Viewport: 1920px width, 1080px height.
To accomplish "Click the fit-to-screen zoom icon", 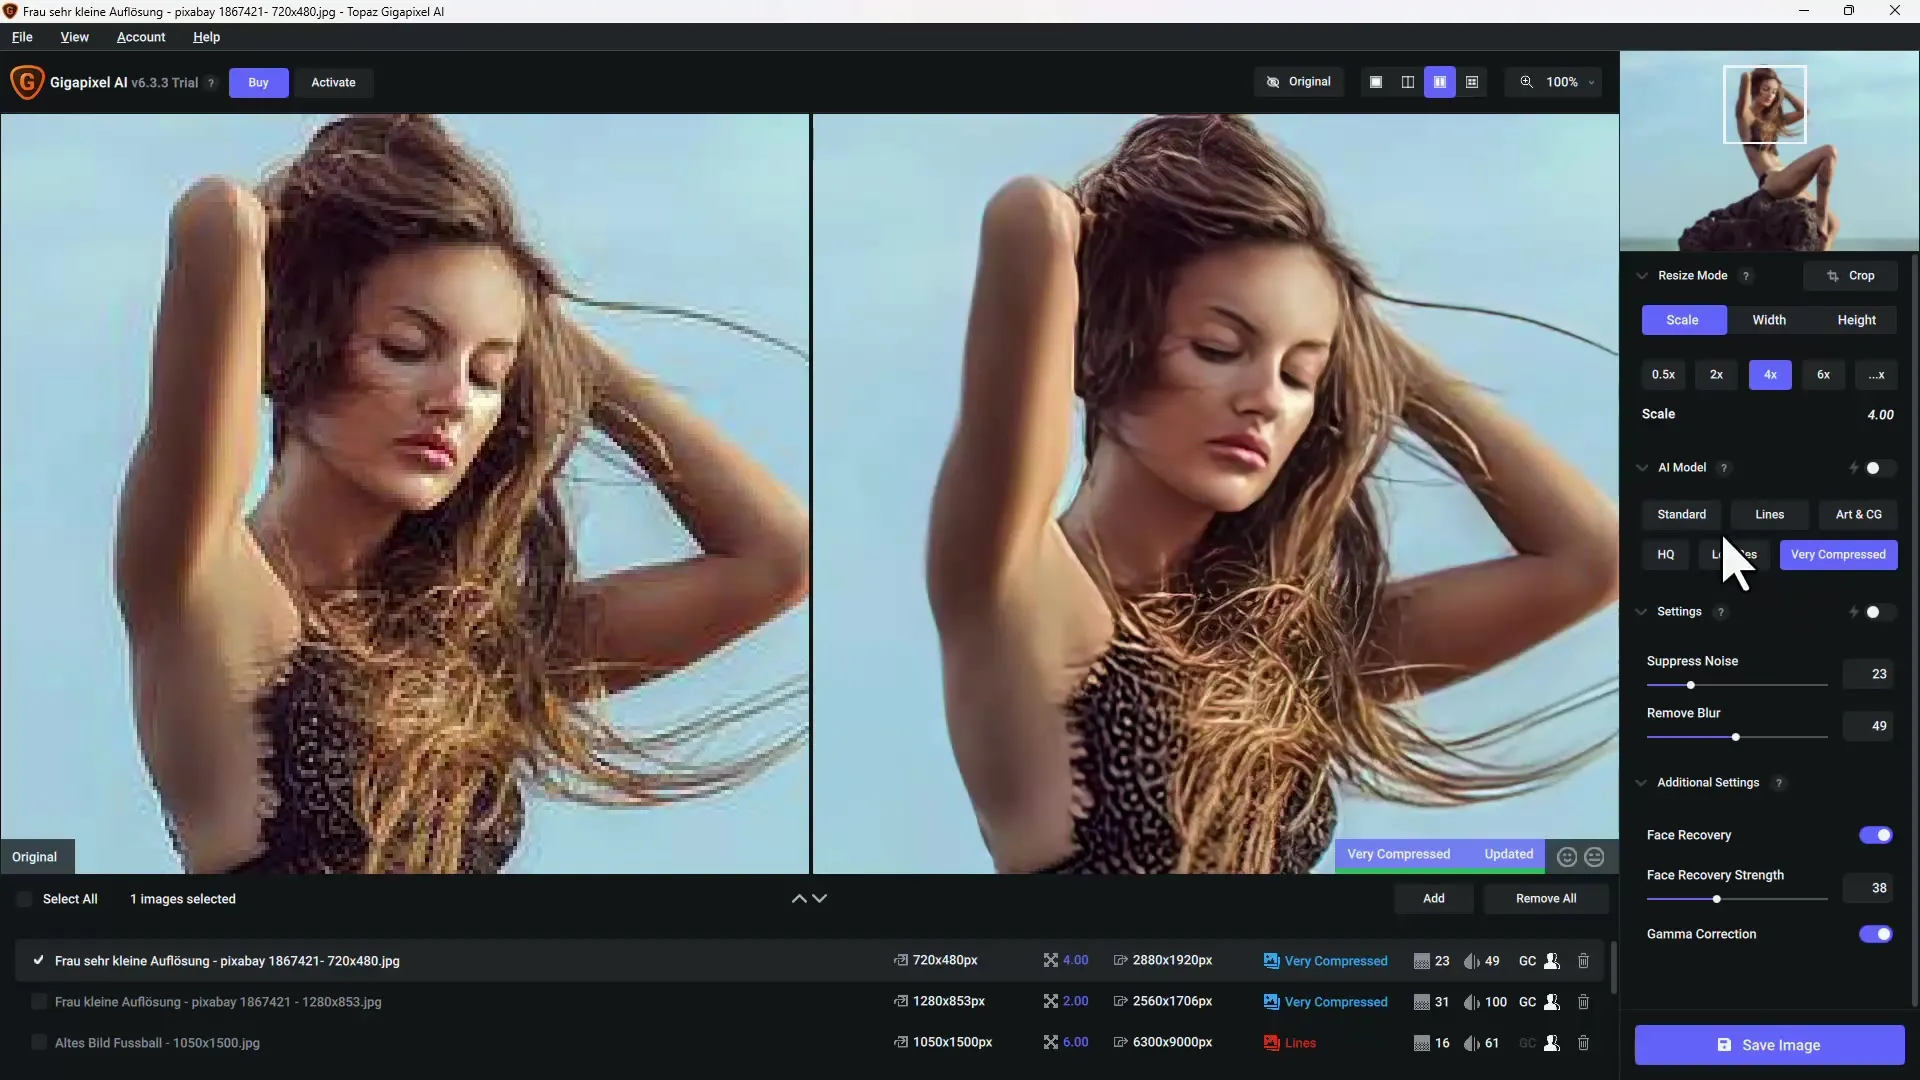I will (x=1526, y=82).
